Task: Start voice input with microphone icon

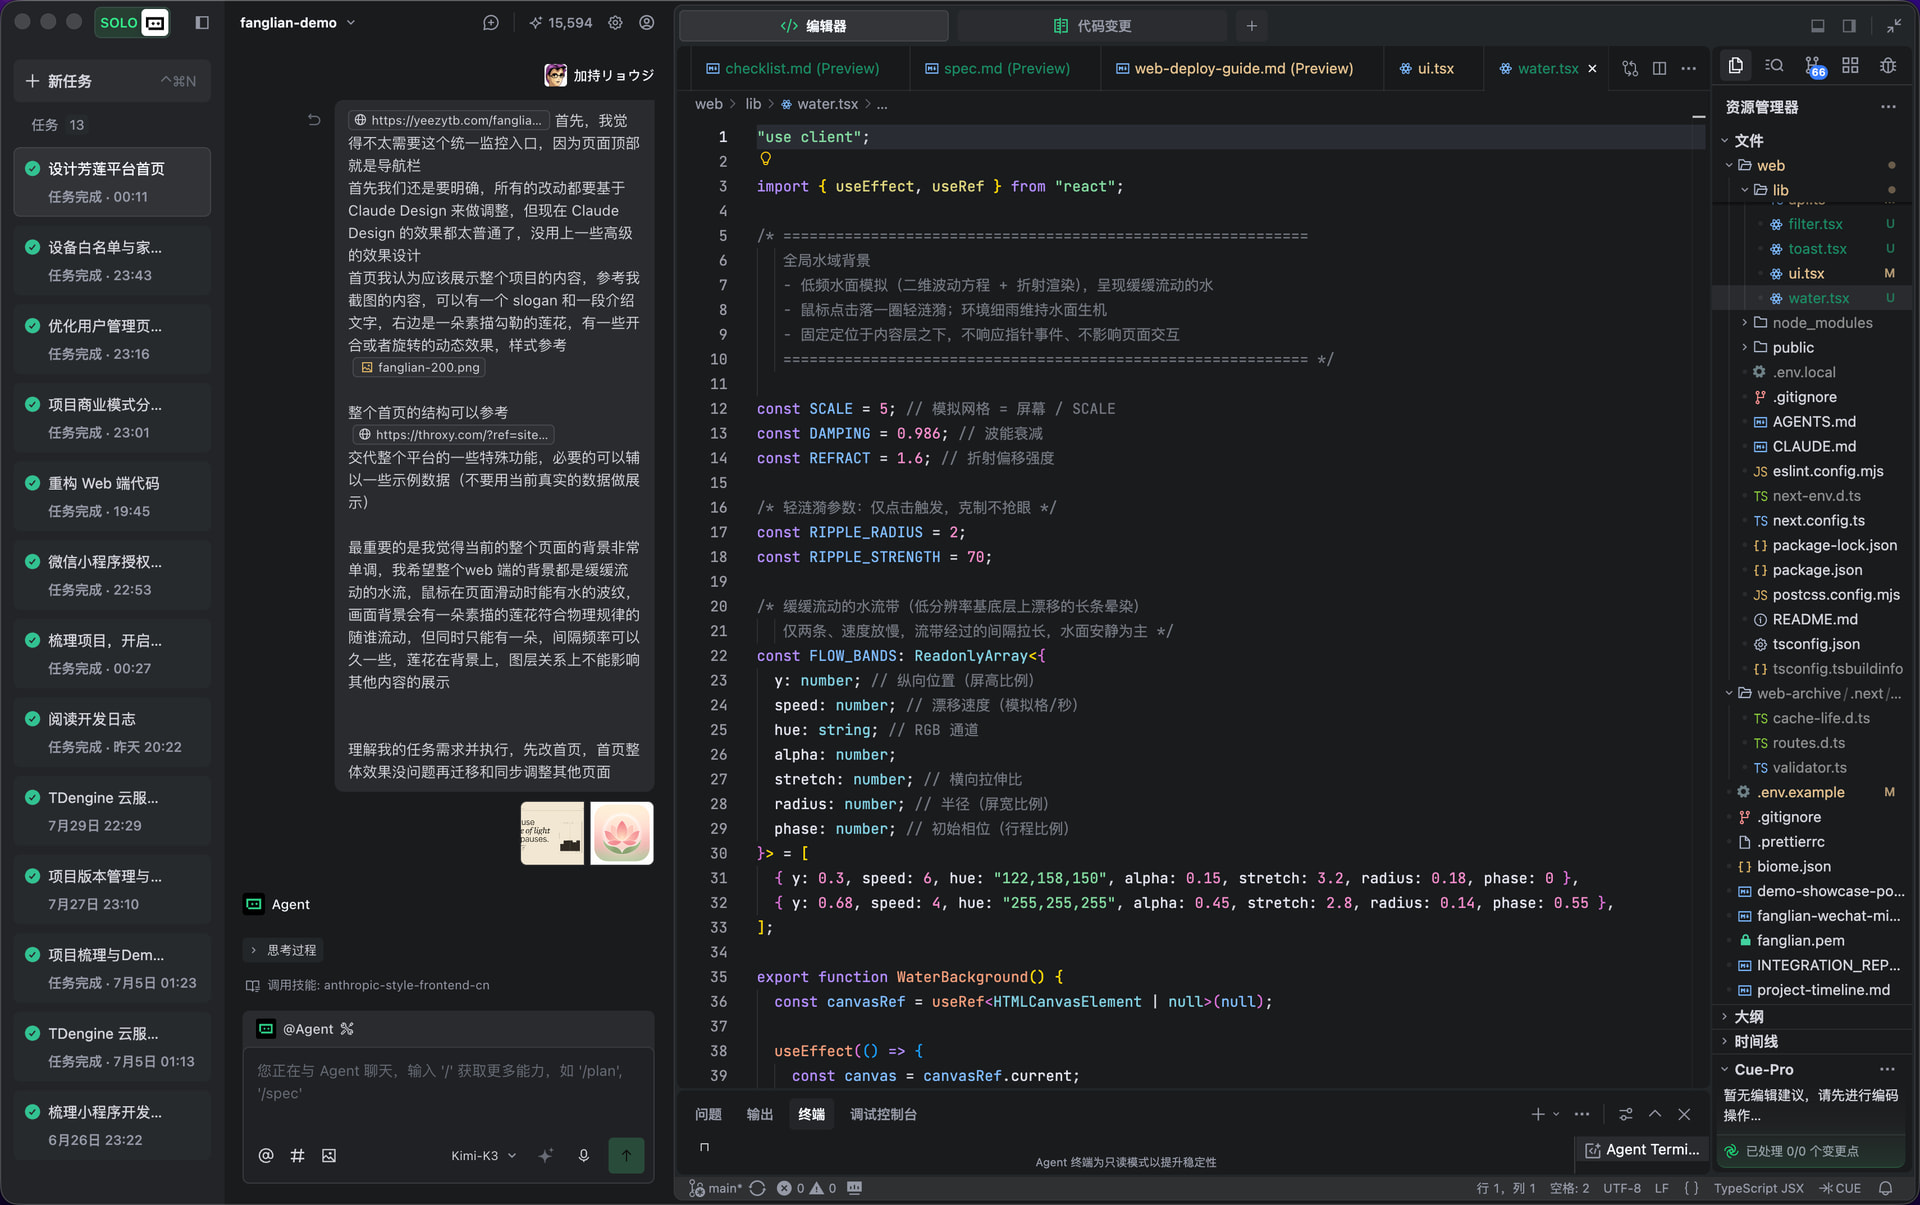Action: (584, 1155)
